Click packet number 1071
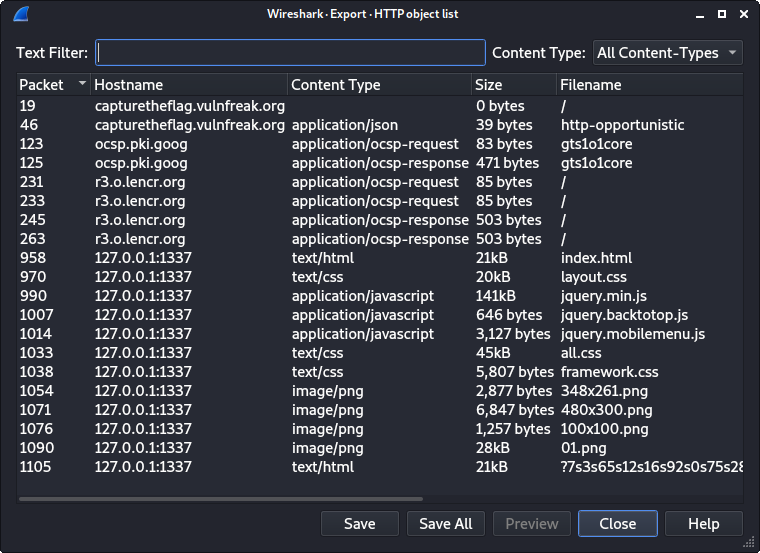The image size is (760, 553). 35,410
